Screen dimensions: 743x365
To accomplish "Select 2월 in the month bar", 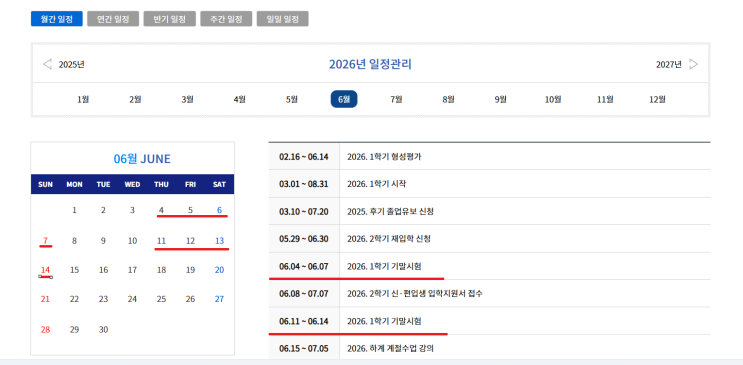I will [x=135, y=100].
